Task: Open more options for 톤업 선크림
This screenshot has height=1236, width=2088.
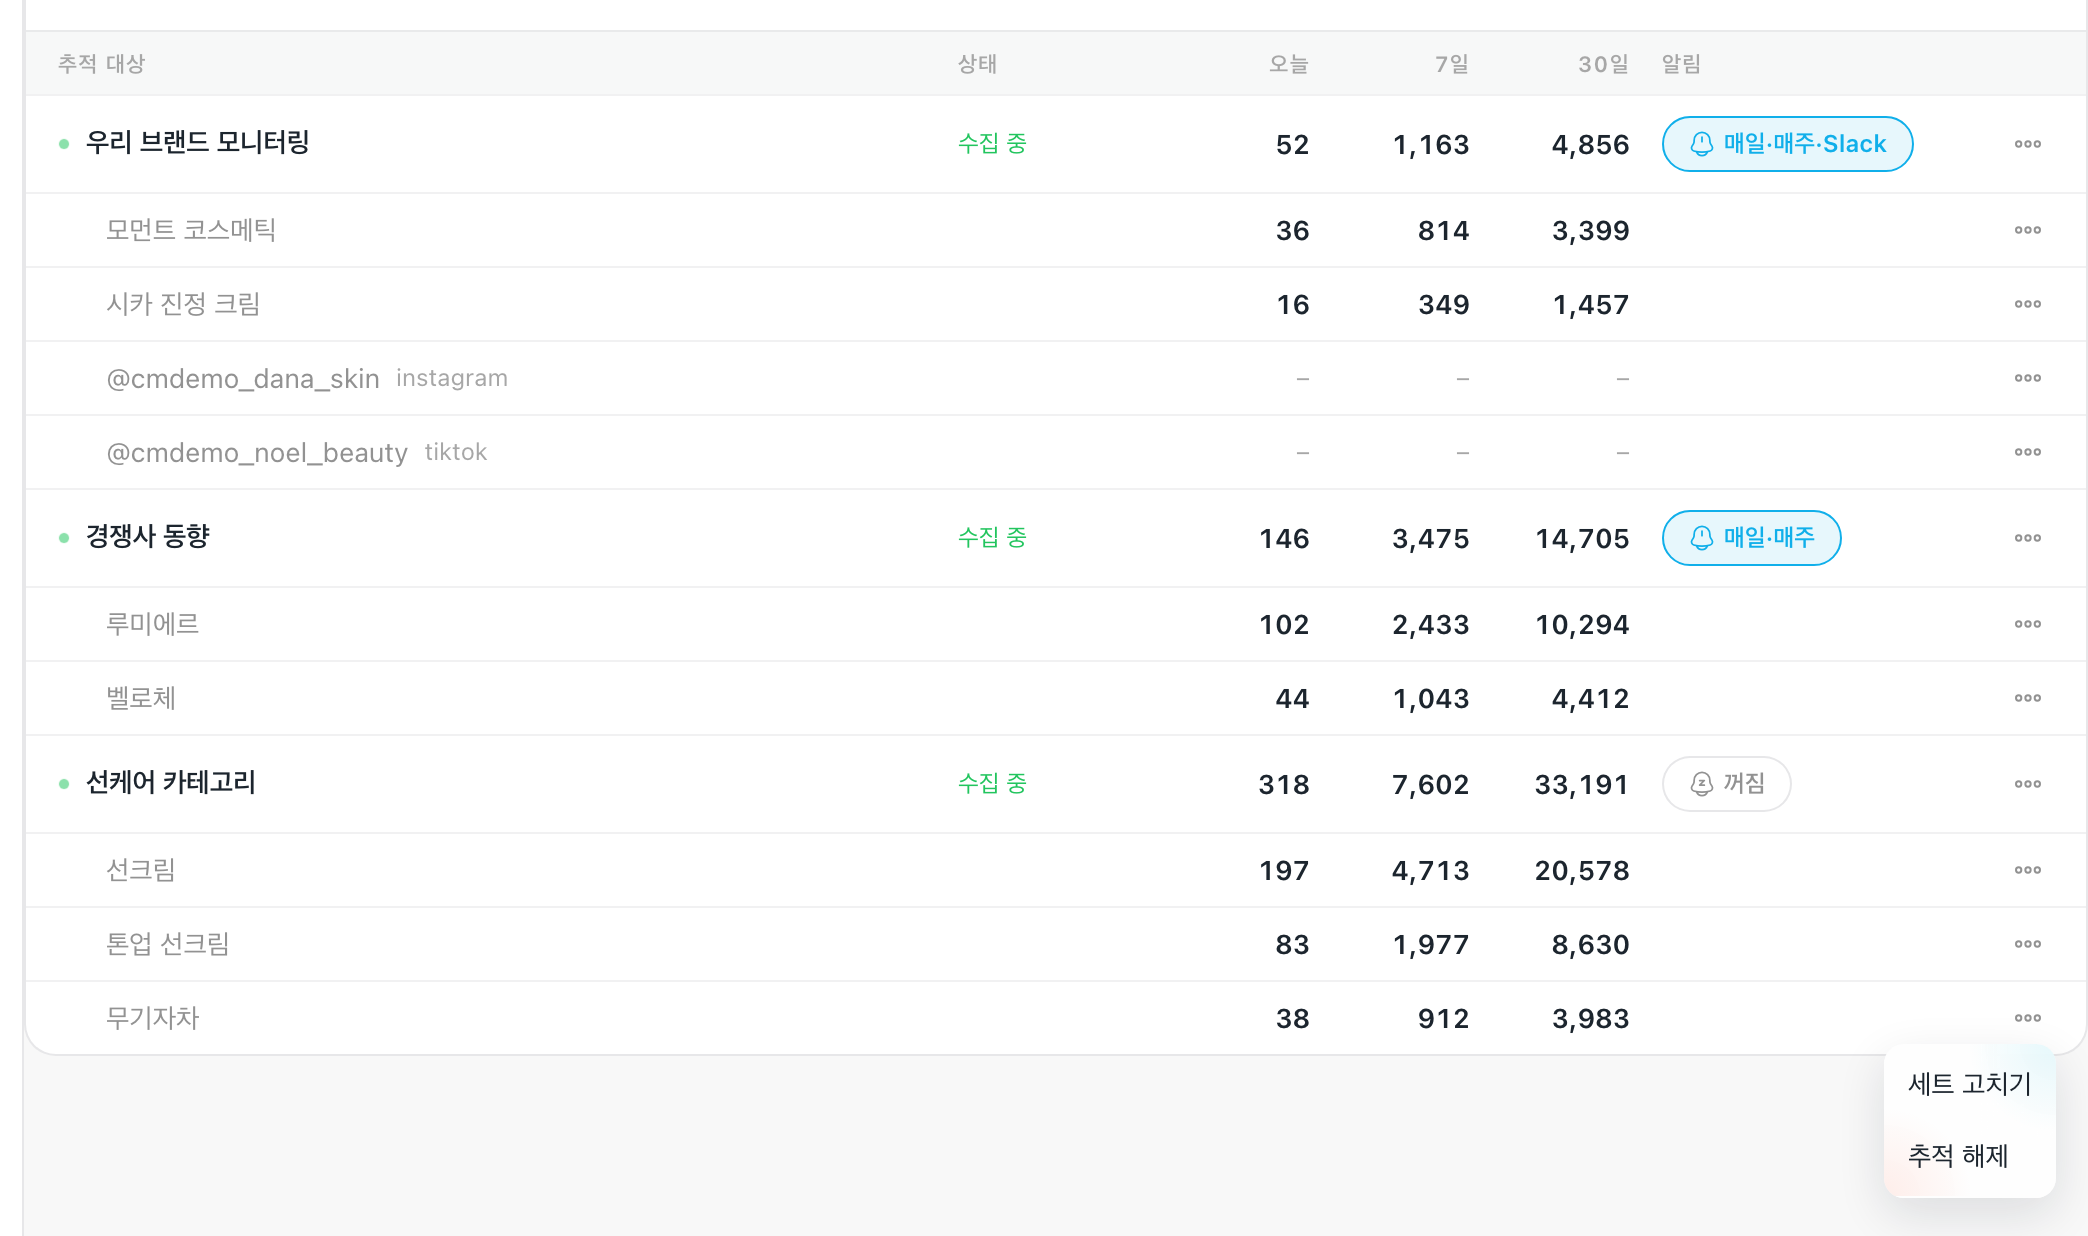Action: tap(2027, 944)
